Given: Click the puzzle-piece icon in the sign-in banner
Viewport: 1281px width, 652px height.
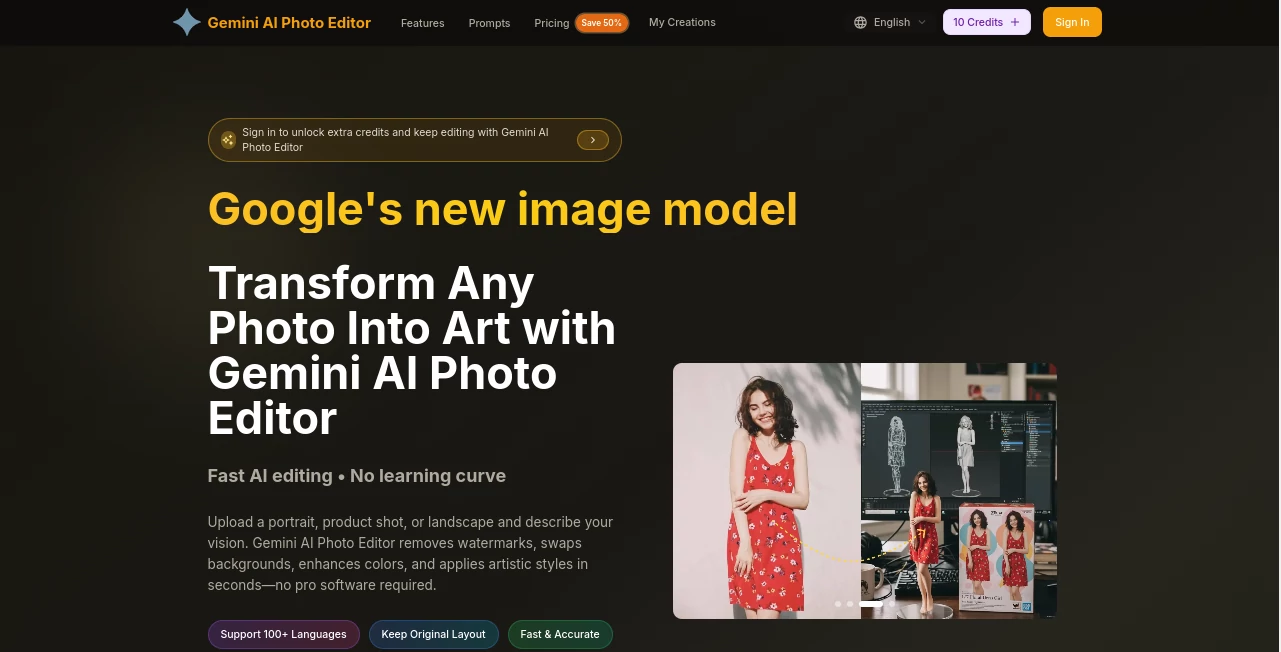Looking at the screenshot, I should 229,140.
